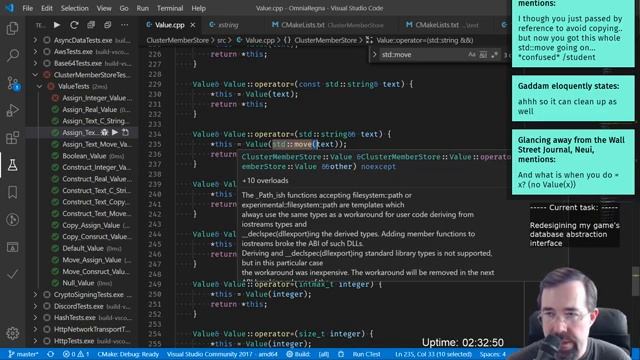Debug the hovered Assign_Text test
Image resolution: width=640 pixels, height=360 pixels.
tap(104, 132)
